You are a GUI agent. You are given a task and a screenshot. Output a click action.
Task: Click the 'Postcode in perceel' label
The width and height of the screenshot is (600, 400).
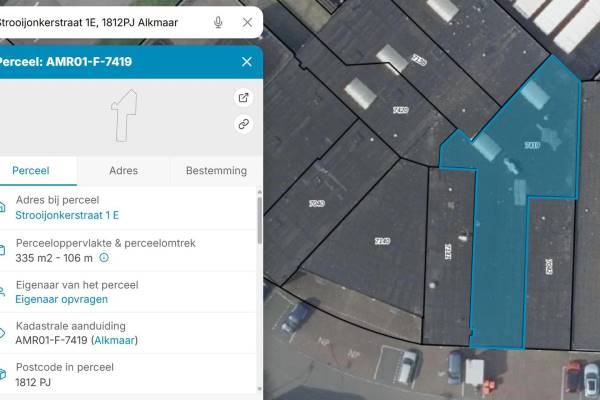tap(65, 367)
